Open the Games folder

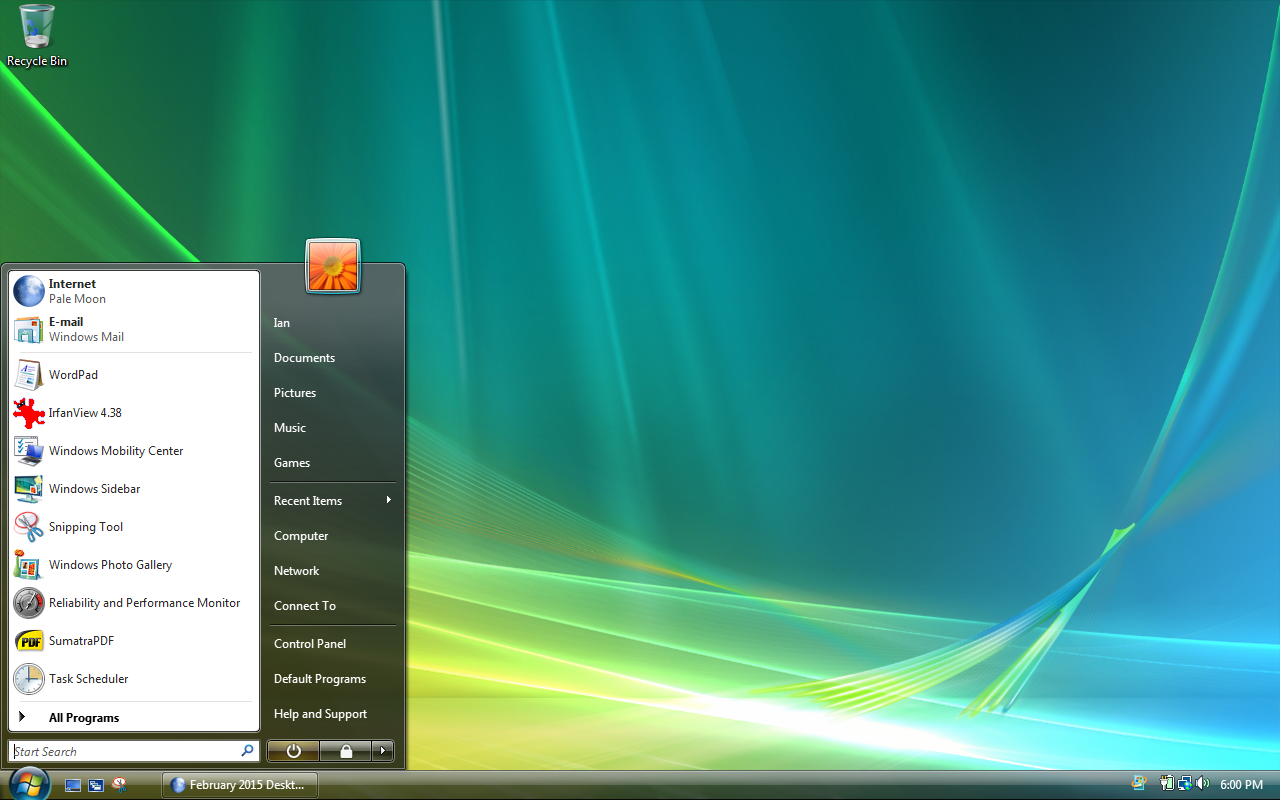pyautogui.click(x=333, y=463)
